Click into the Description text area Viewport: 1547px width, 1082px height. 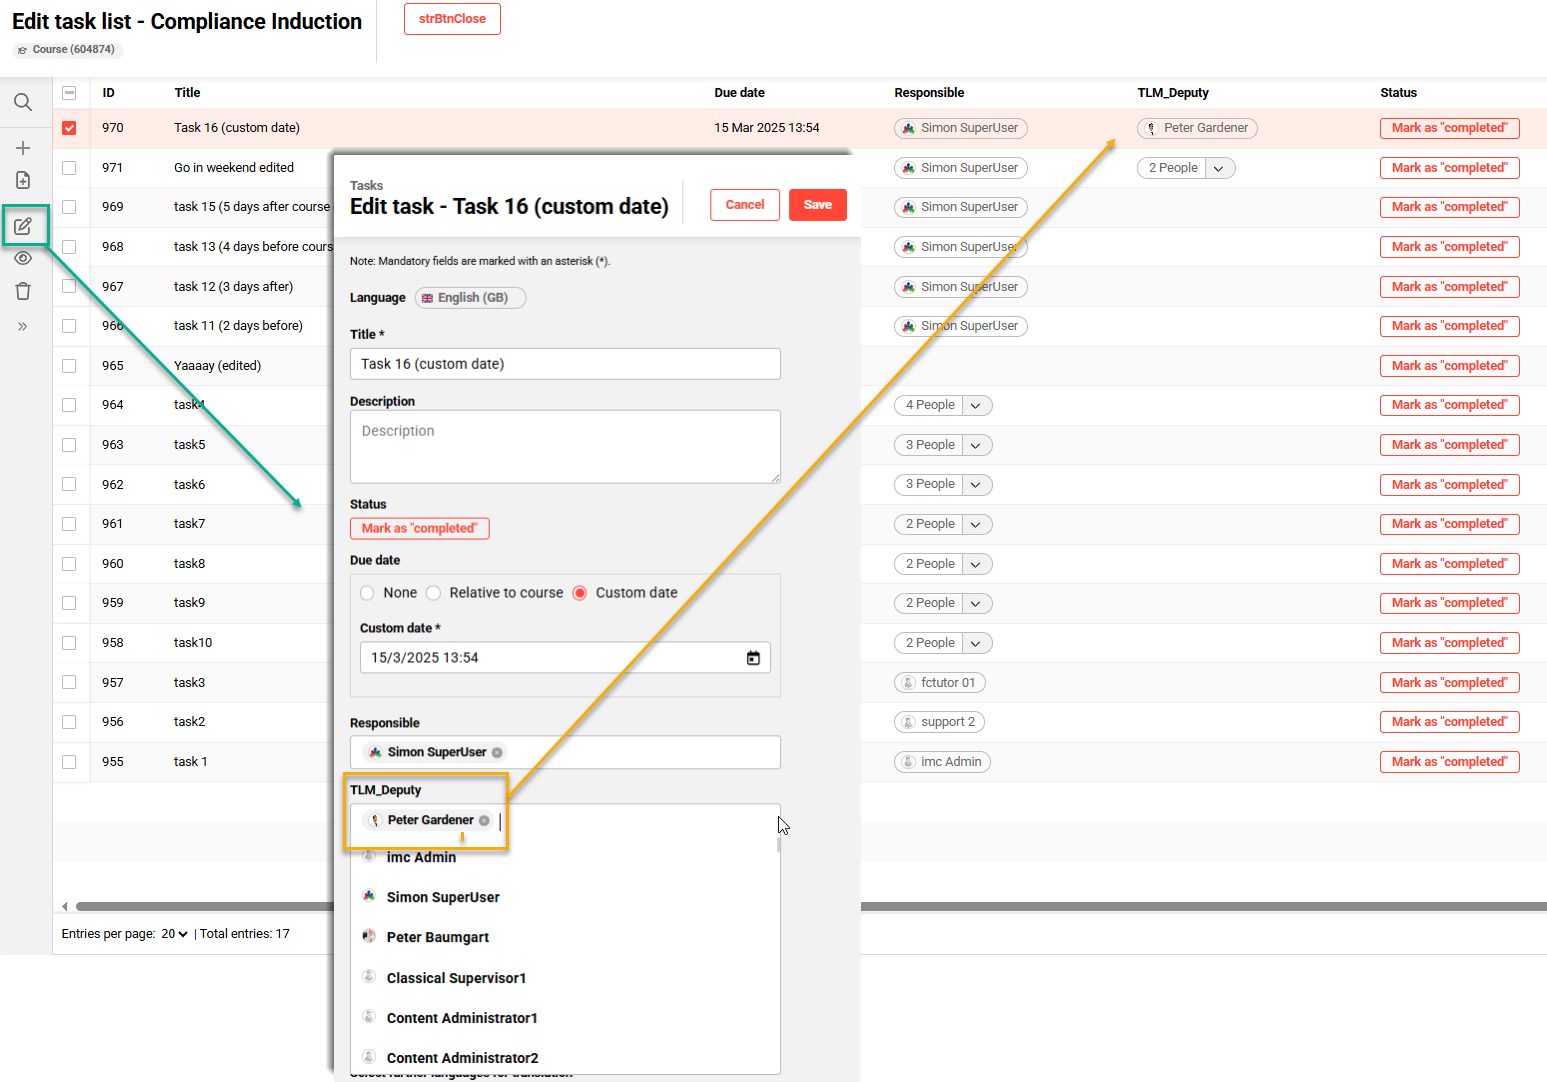click(x=565, y=447)
